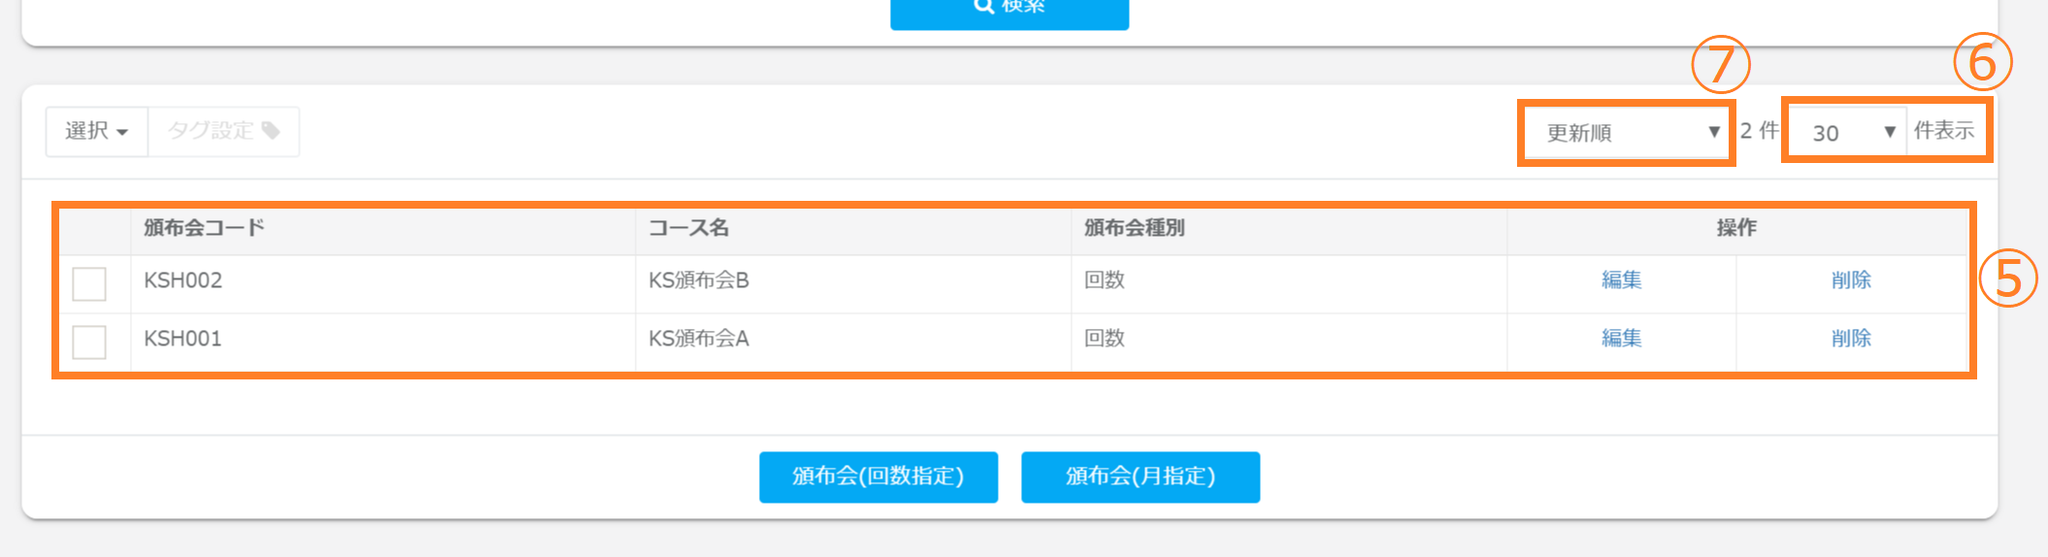The width and height of the screenshot is (2048, 557).
Task: Click the KS頒布会B course name cell
Action: 699,280
